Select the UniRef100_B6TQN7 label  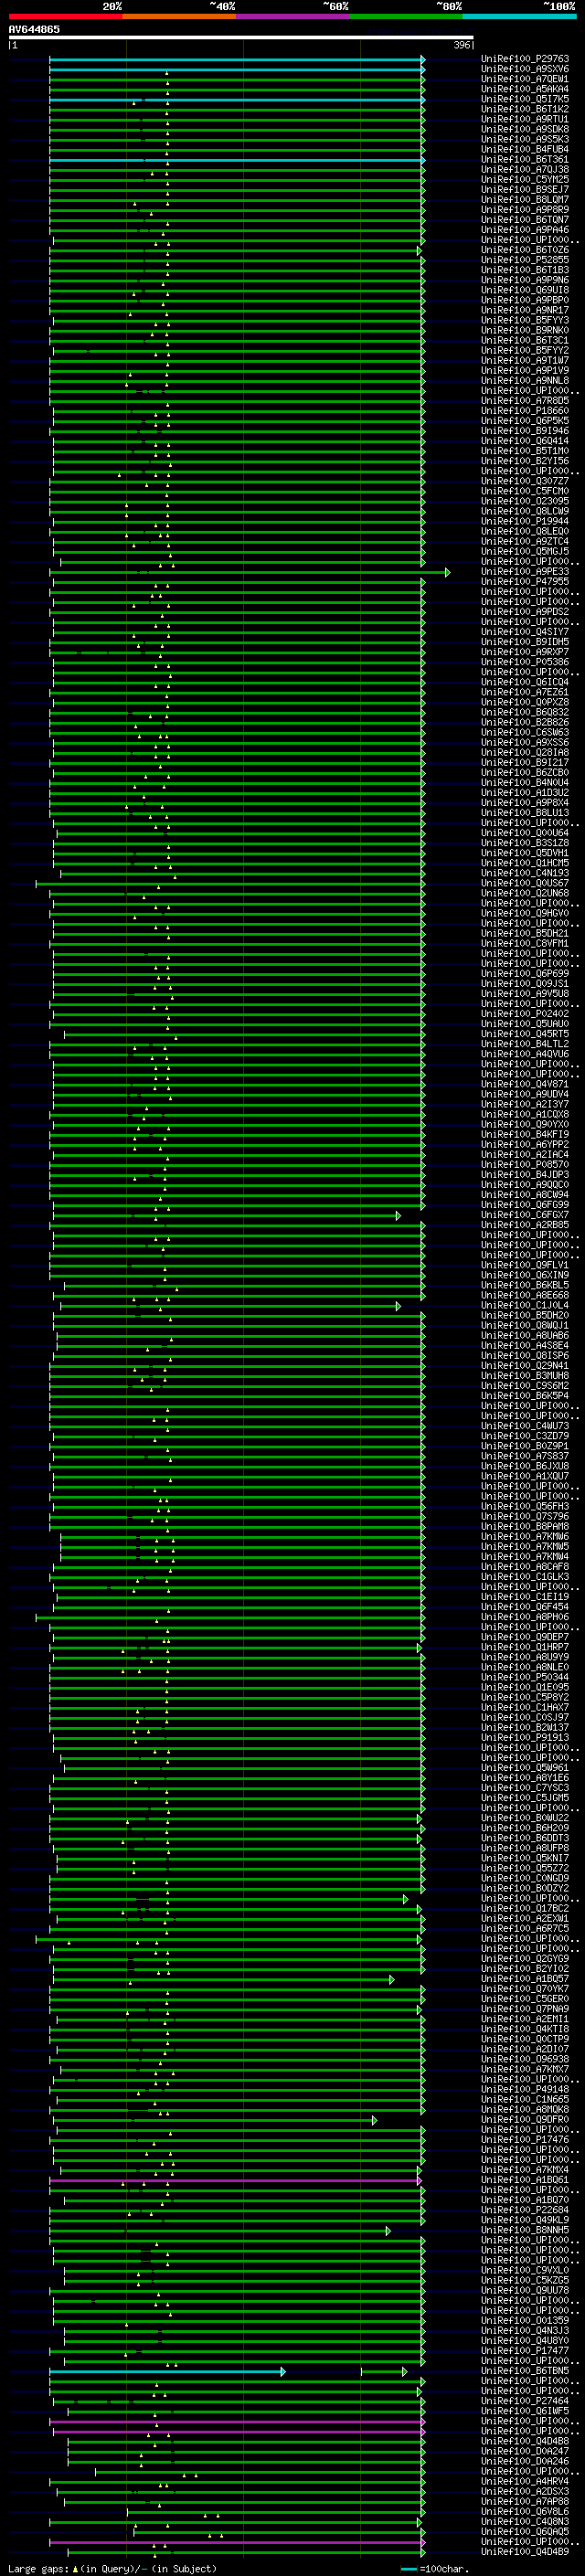pos(525,220)
